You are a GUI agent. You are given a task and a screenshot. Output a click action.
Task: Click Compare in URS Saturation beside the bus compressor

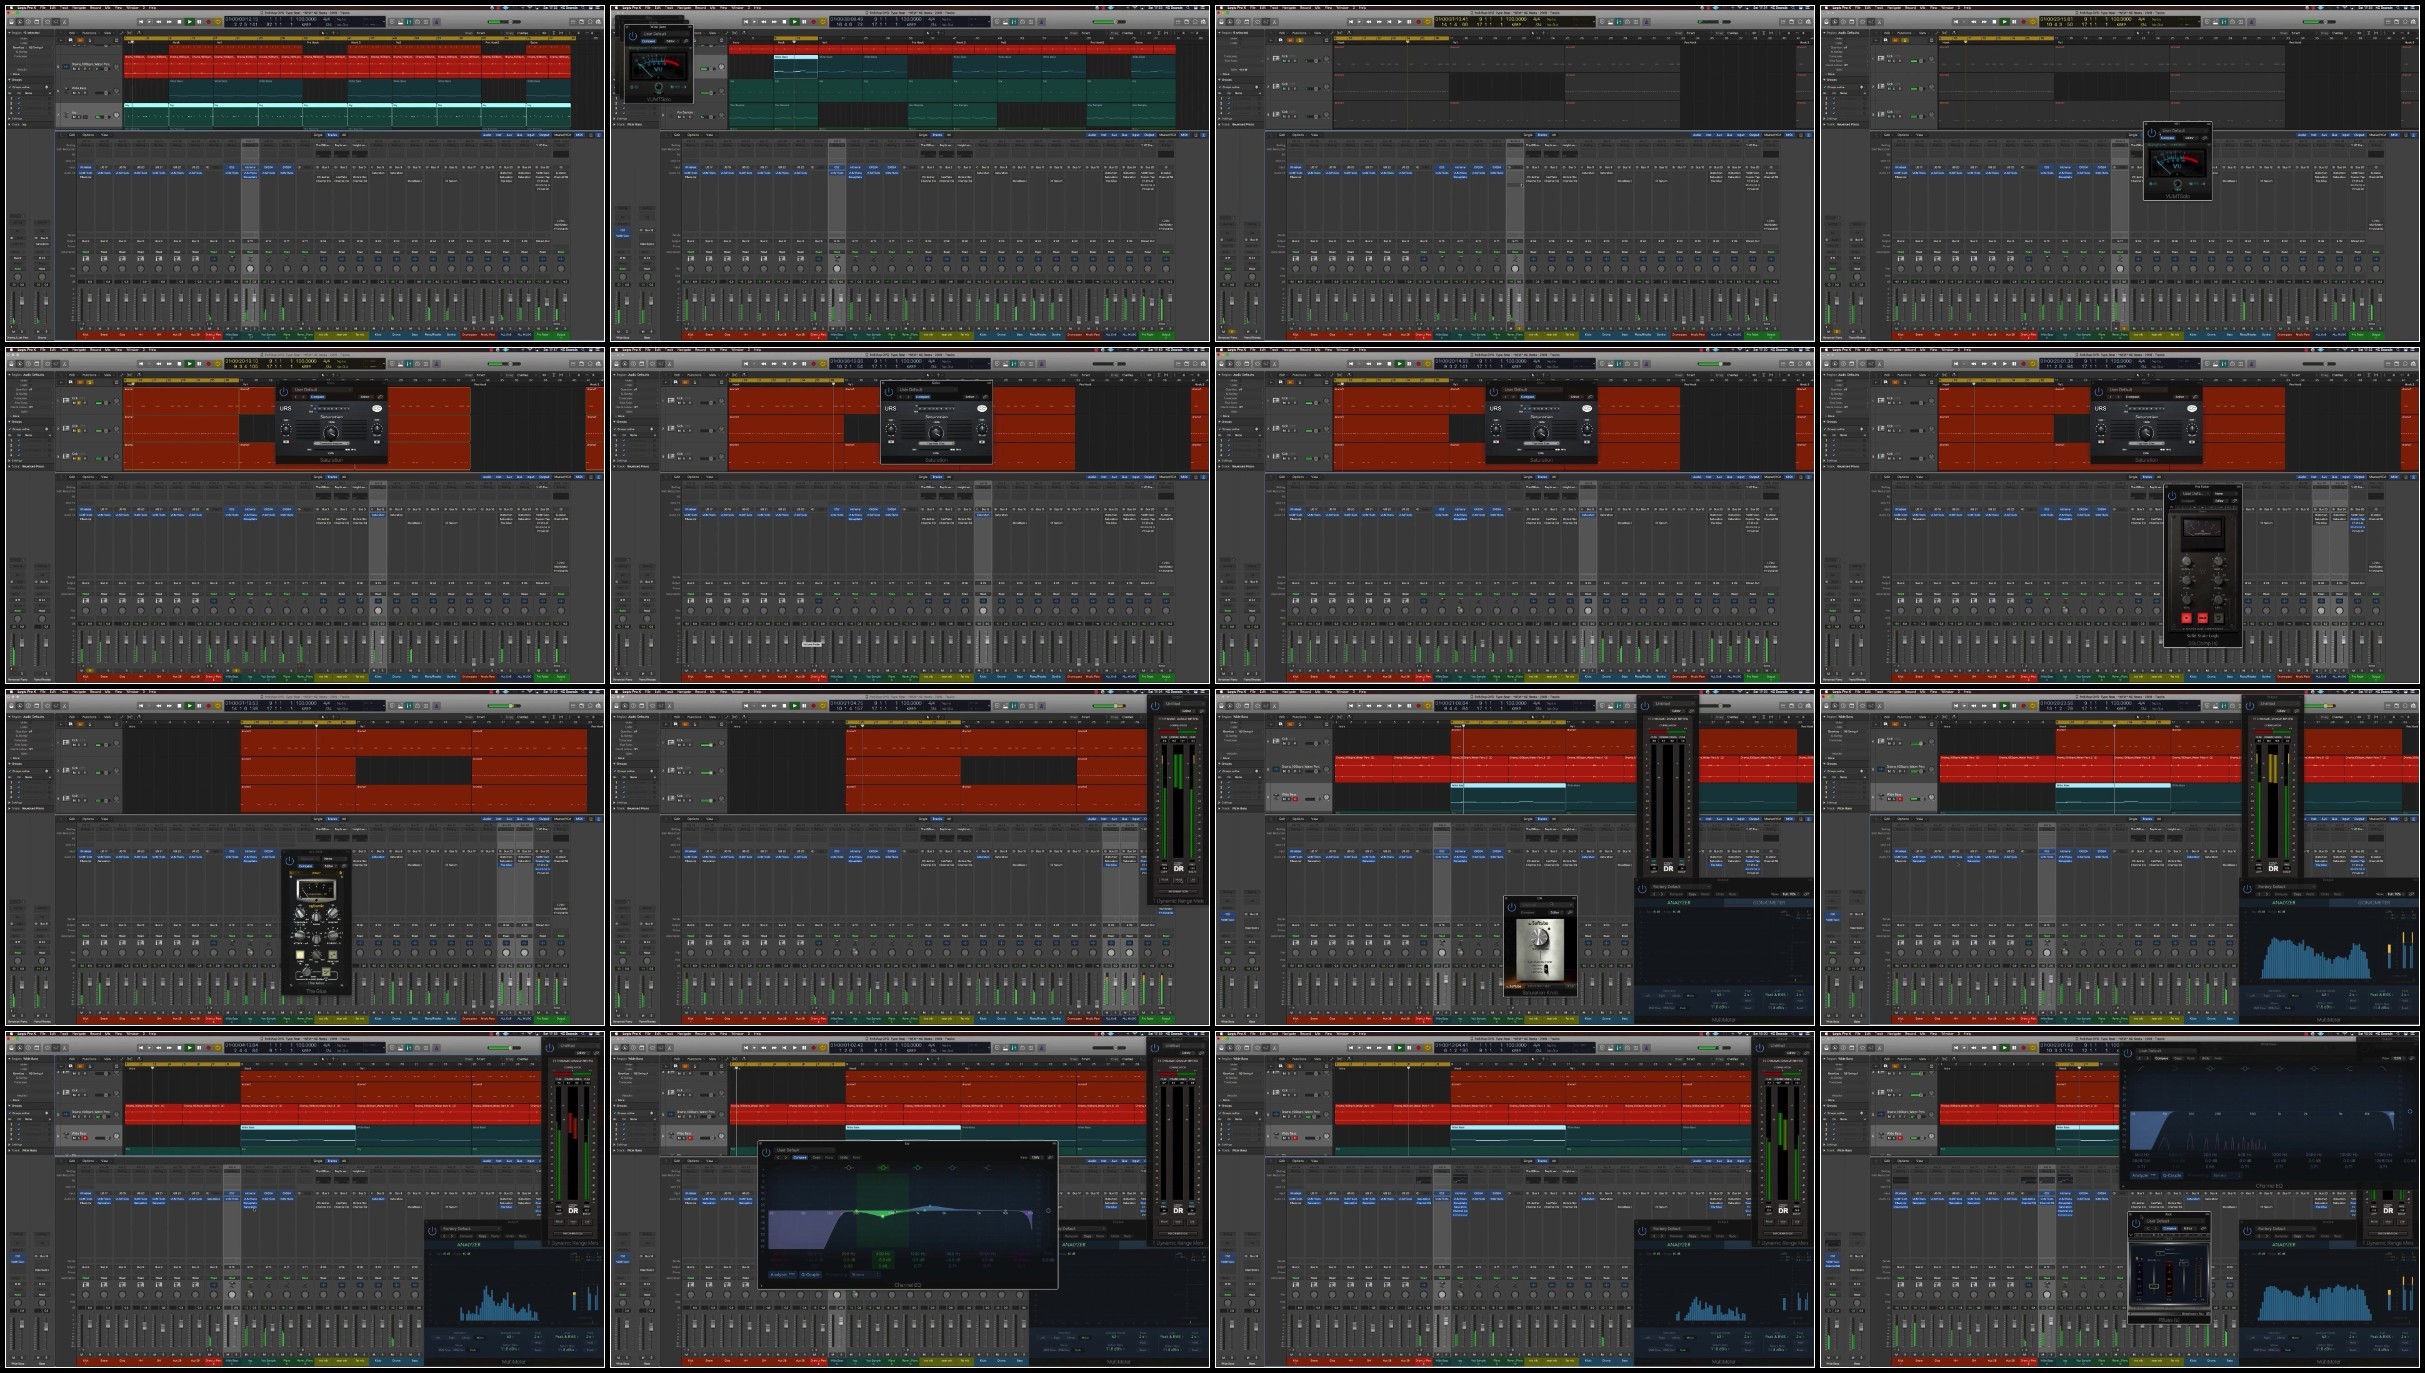(x=2132, y=397)
